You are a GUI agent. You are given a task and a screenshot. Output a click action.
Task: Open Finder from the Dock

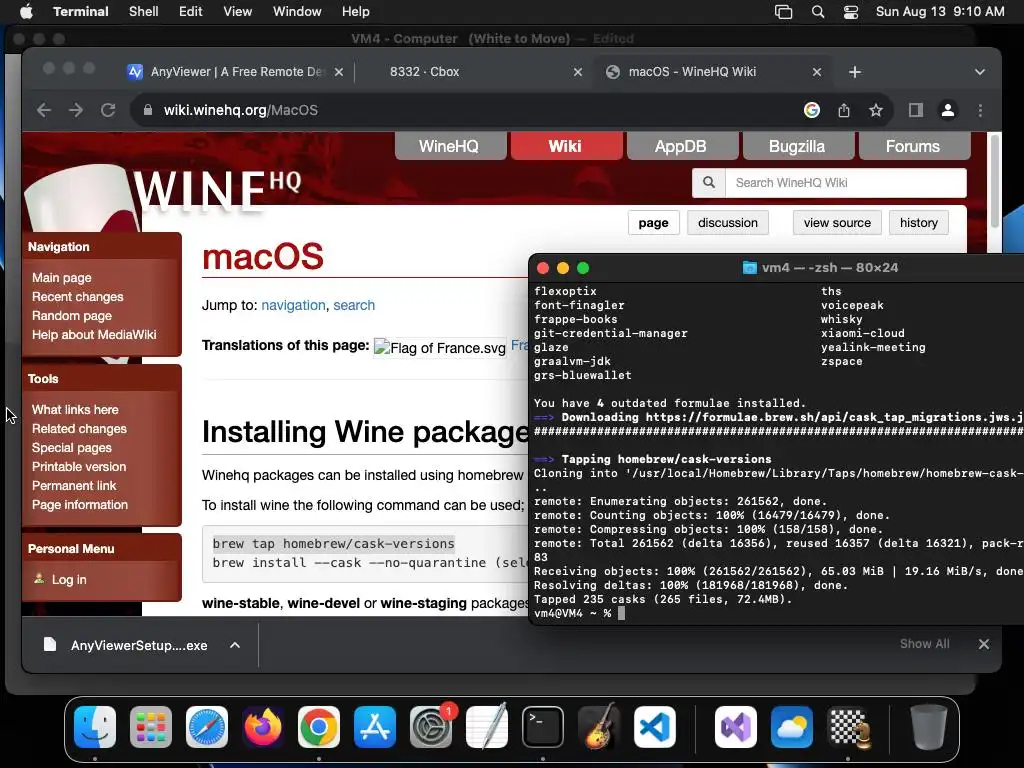coord(95,727)
